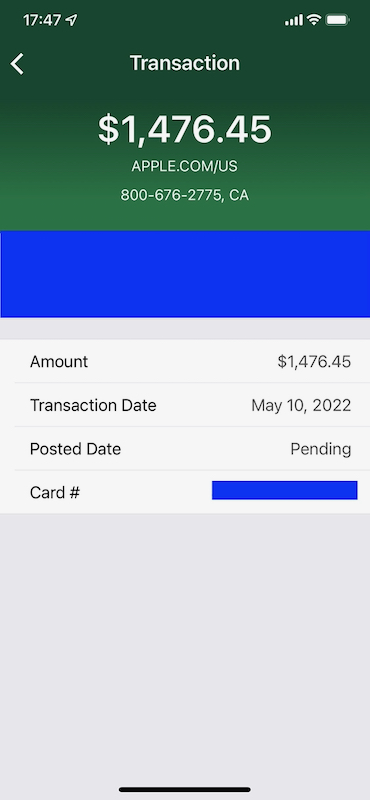Image resolution: width=370 pixels, height=800 pixels.
Task: Tap the Wi-Fi status icon
Action: tap(313, 20)
